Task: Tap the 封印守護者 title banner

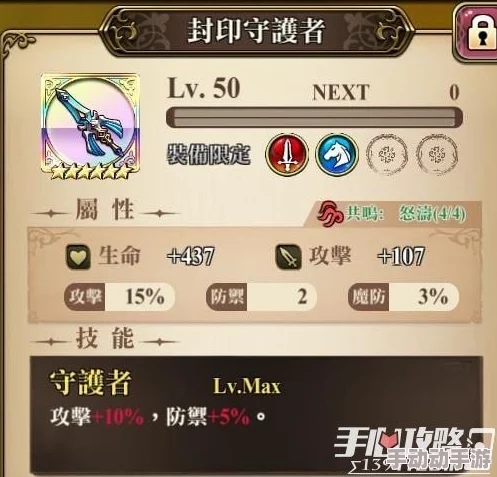Action: [x=256, y=32]
